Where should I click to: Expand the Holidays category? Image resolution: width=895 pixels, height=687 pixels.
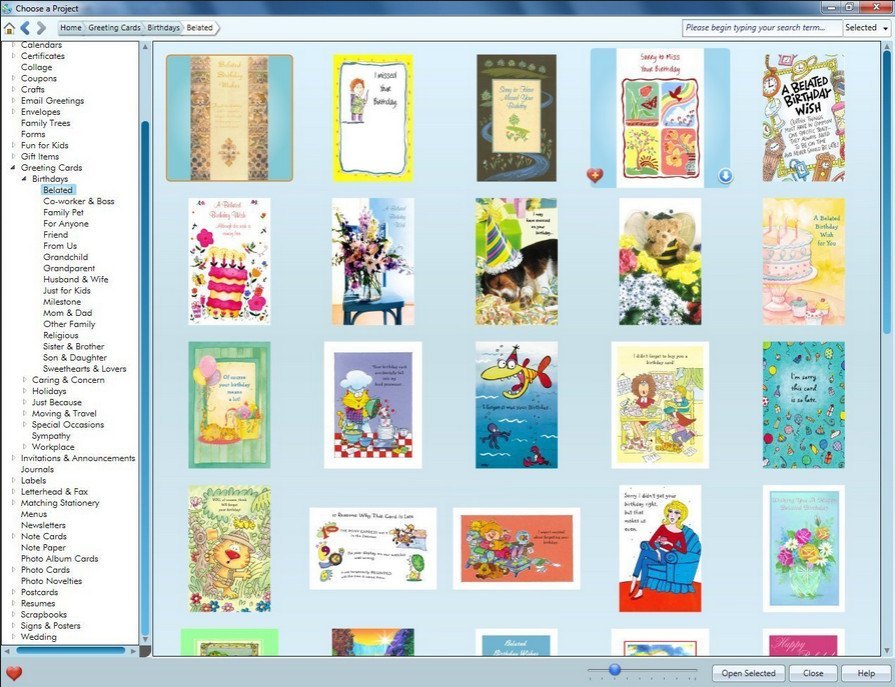coord(25,391)
